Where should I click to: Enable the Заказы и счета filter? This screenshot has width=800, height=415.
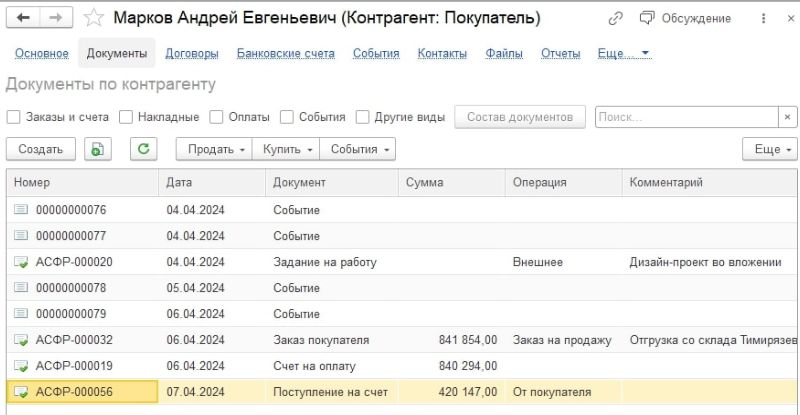pyautogui.click(x=13, y=117)
